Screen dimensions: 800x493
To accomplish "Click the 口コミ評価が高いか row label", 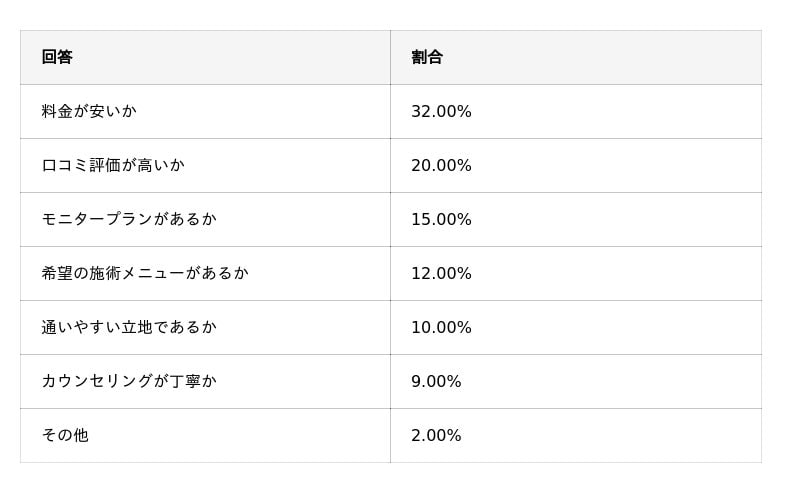I will point(113,165).
